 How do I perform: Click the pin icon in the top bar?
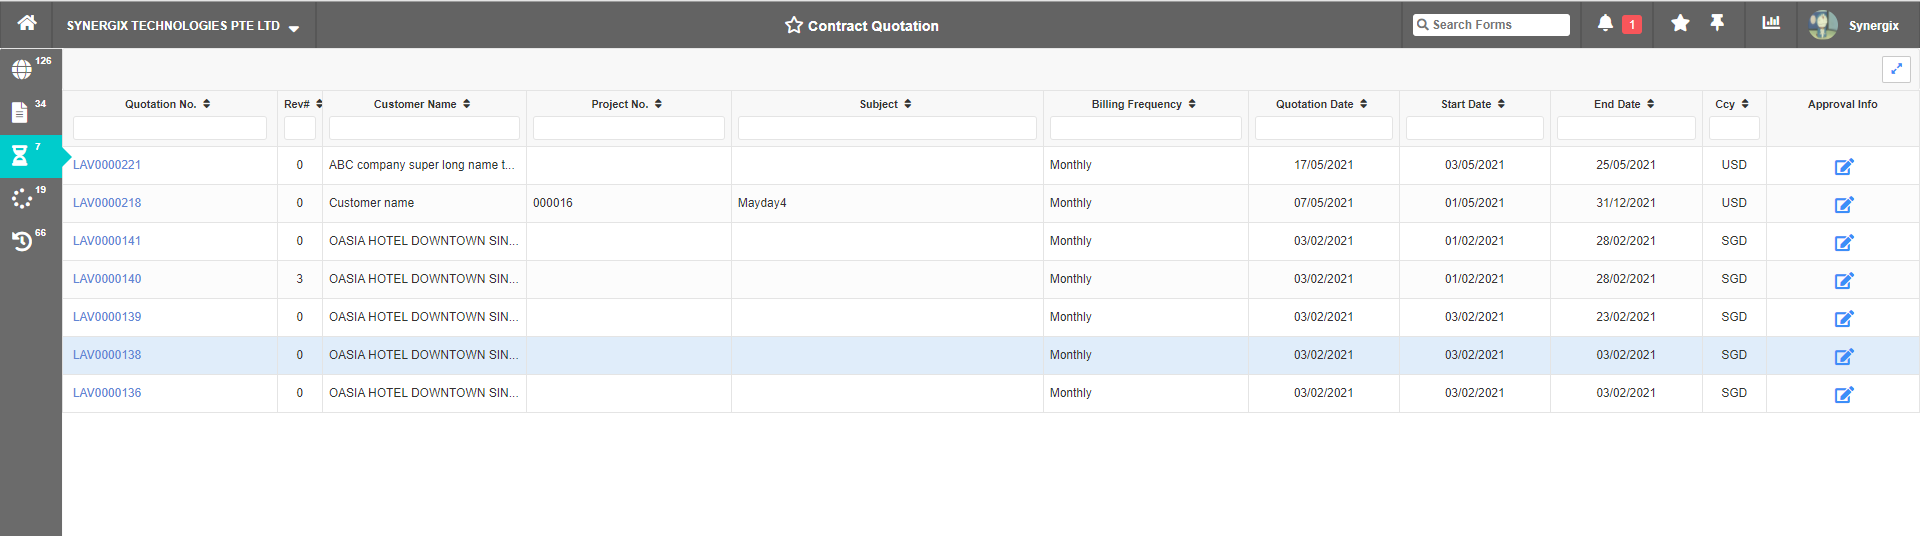coord(1717,23)
